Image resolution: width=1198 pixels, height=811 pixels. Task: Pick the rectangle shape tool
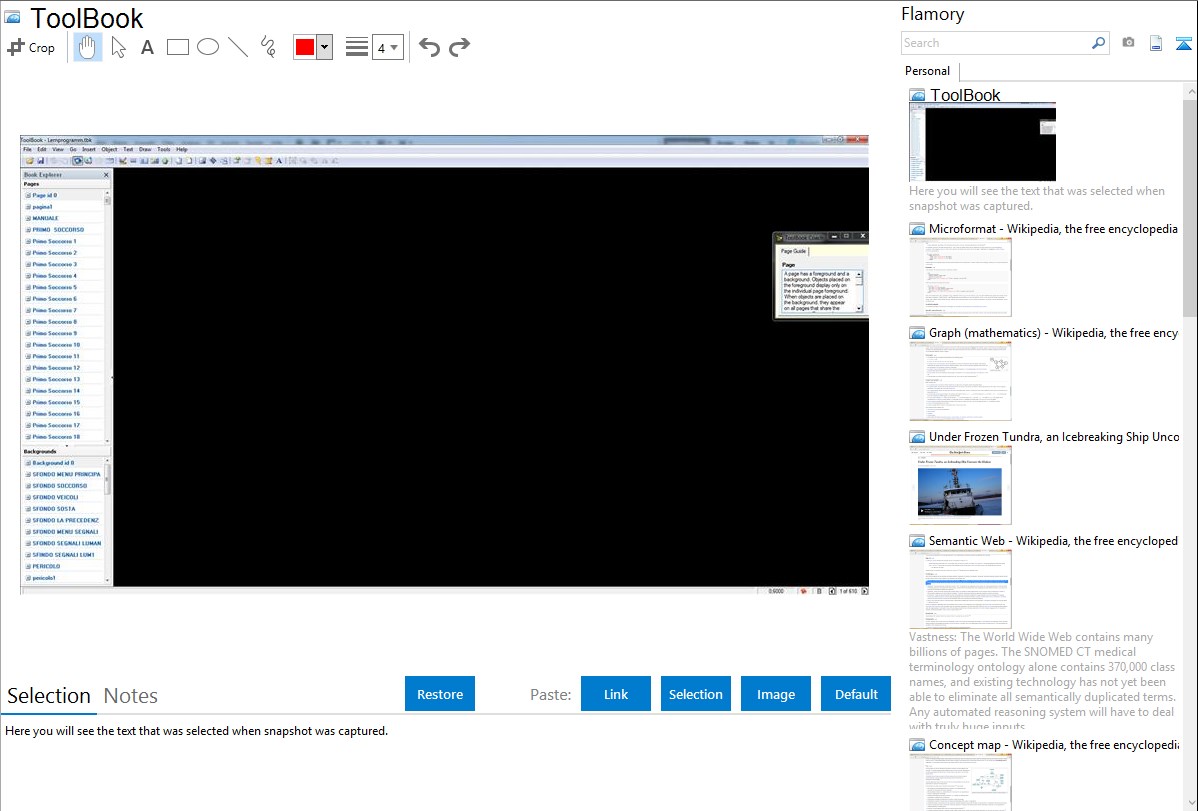point(178,47)
